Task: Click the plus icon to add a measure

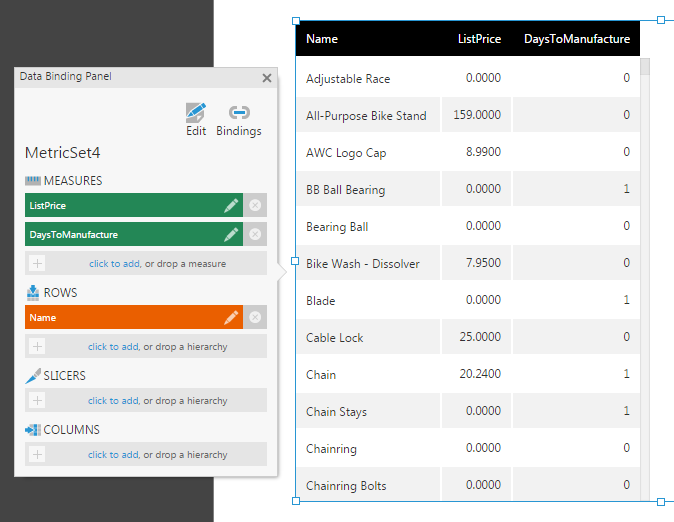Action: pyautogui.click(x=37, y=263)
